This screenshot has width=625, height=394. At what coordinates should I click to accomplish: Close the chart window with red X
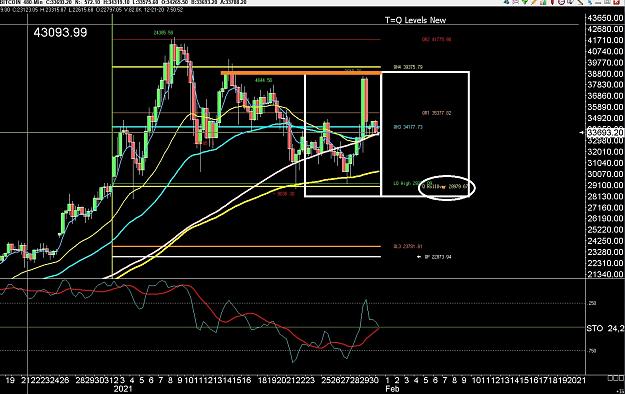pos(617,2)
